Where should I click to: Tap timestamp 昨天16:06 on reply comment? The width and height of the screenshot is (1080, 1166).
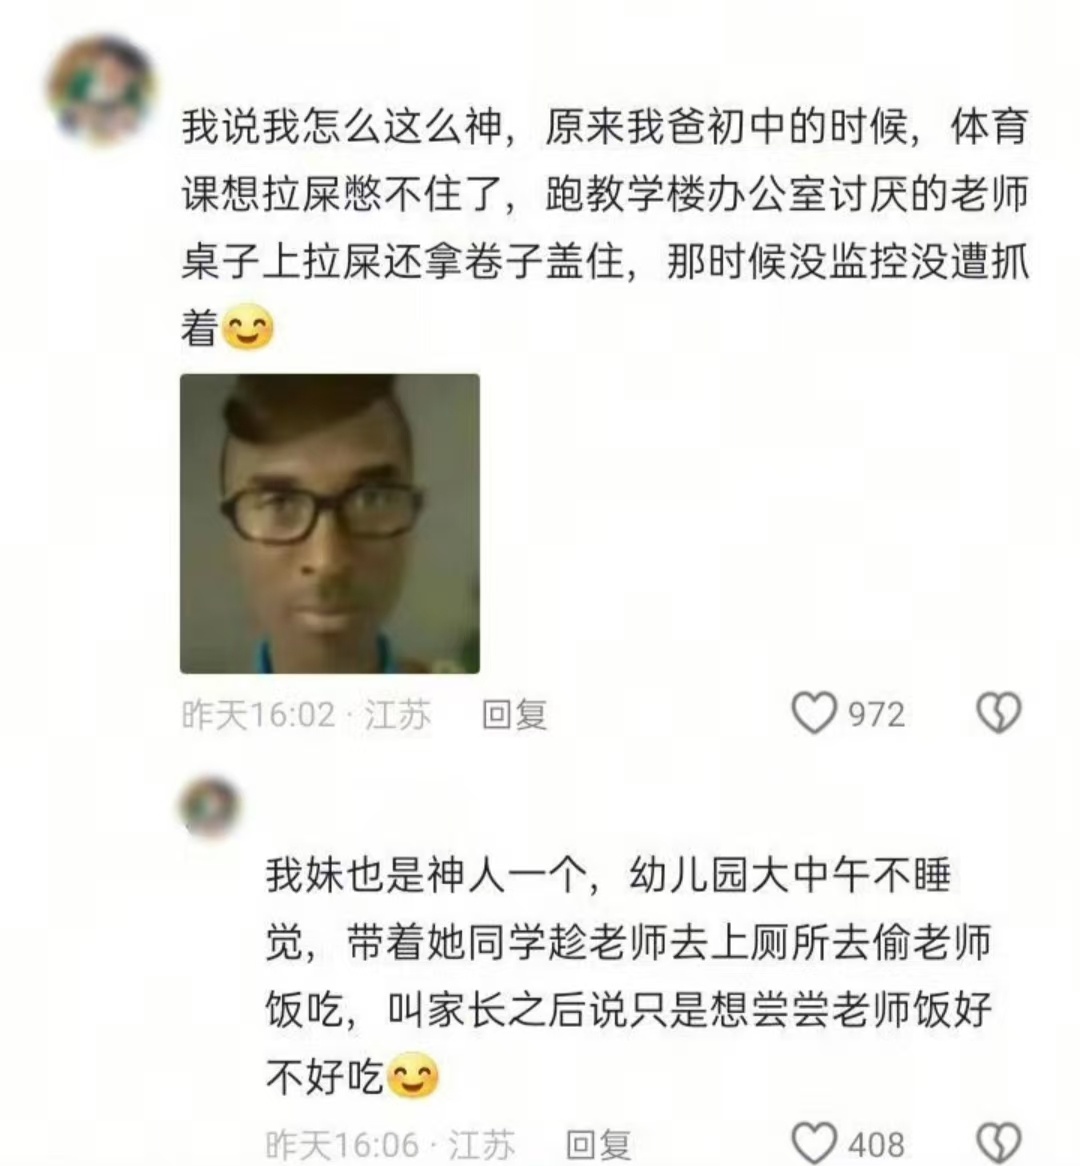click(343, 1144)
